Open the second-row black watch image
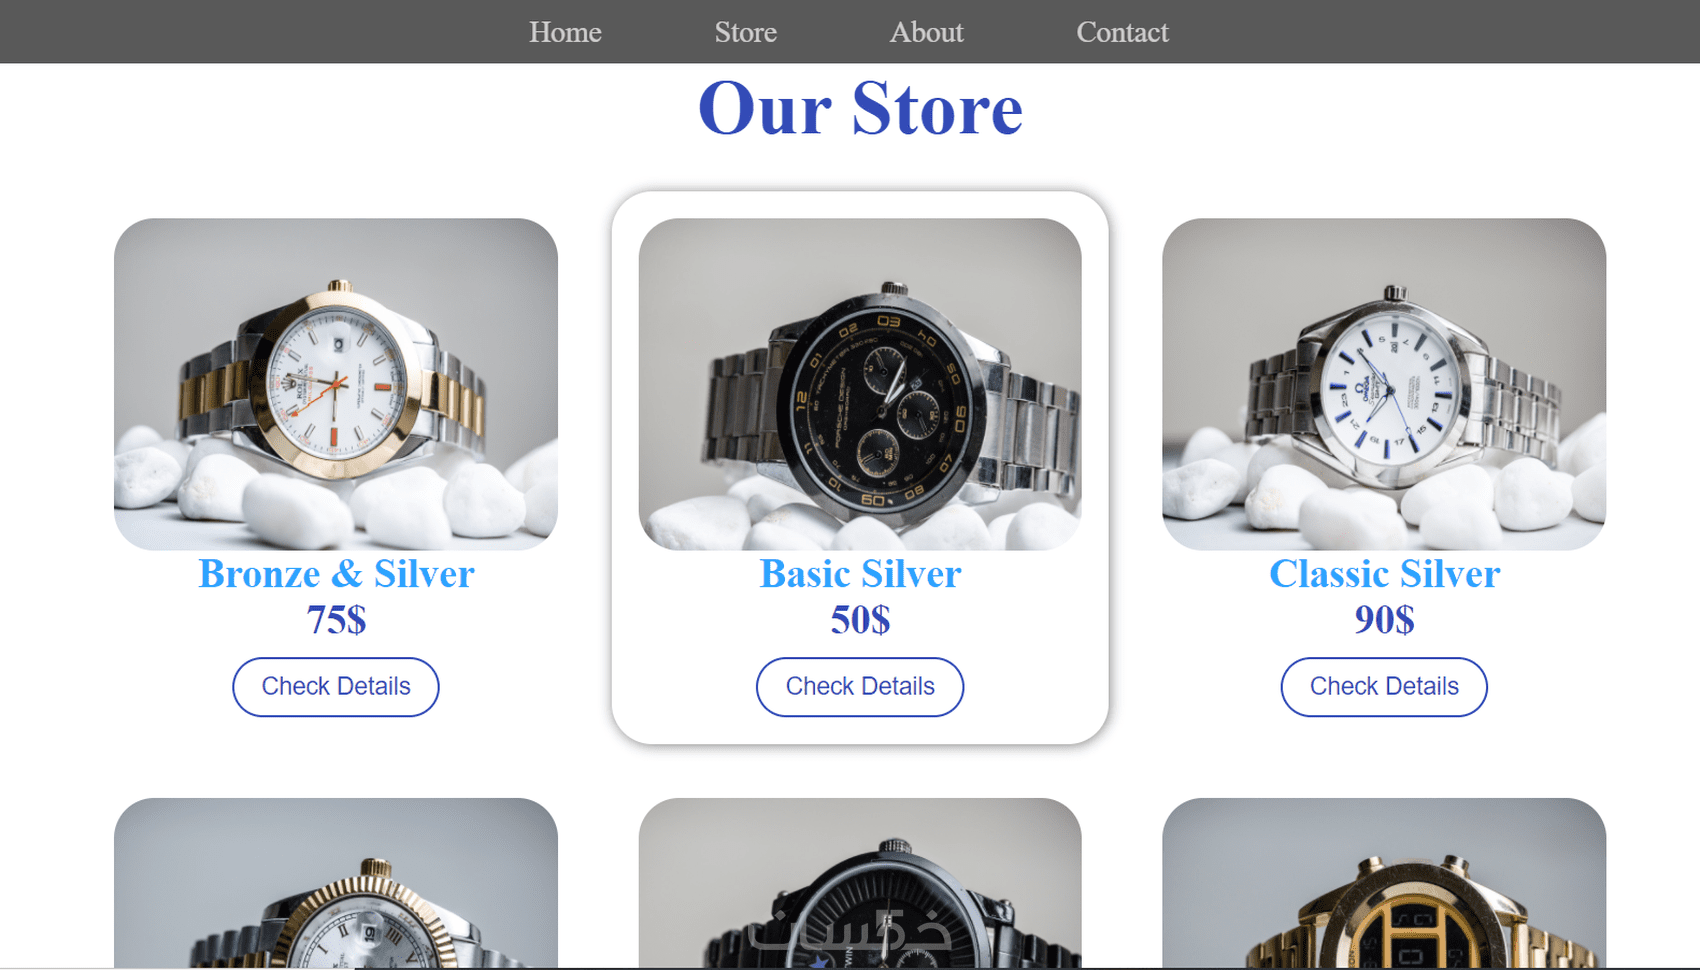The image size is (1700, 970). tap(860, 883)
